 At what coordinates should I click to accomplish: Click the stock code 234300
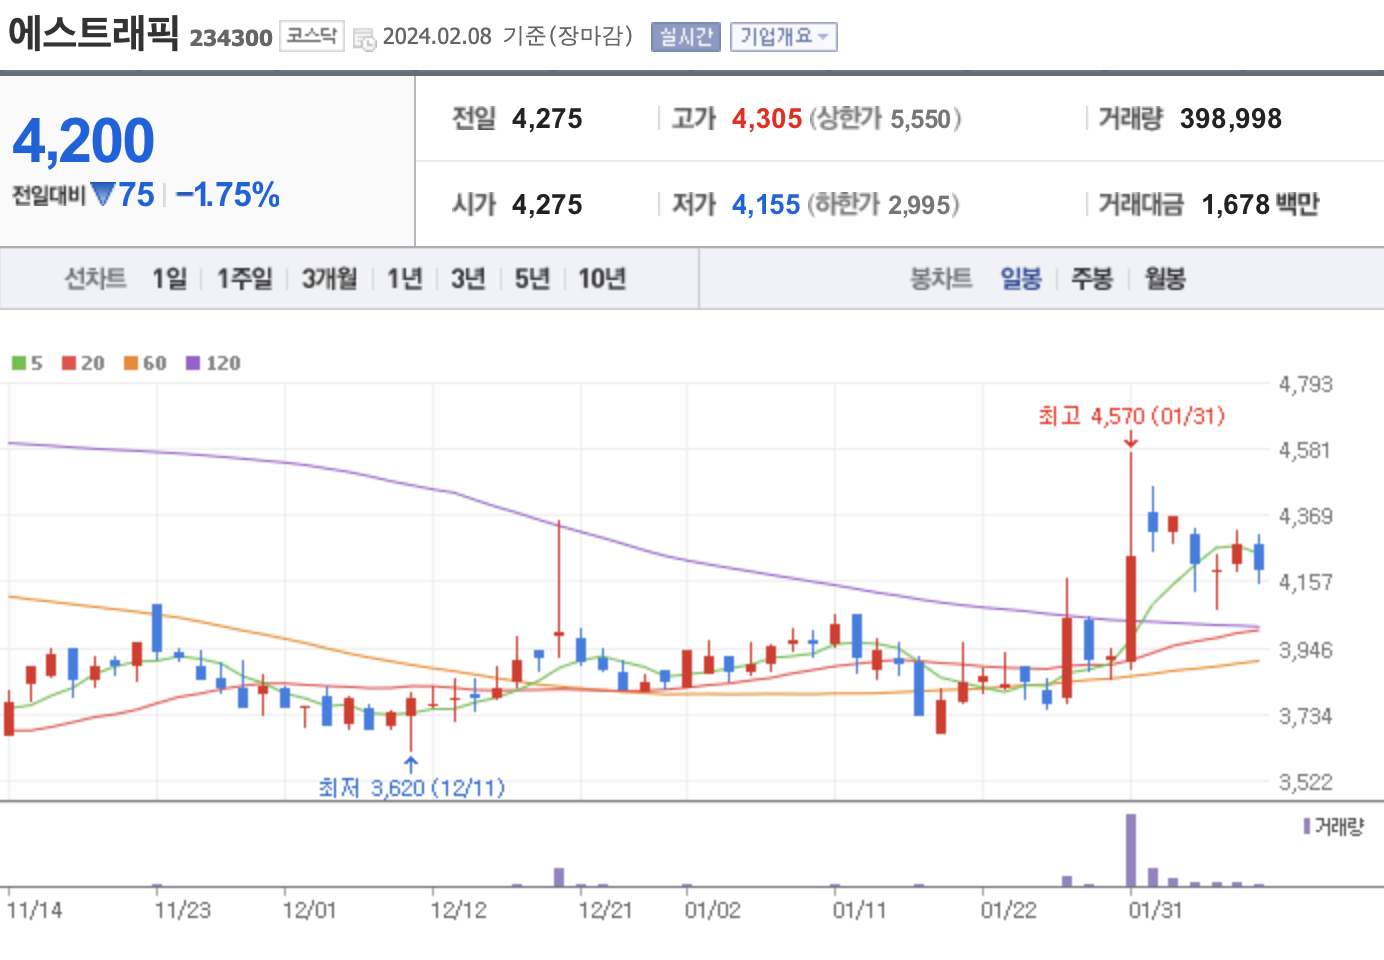pyautogui.click(x=231, y=38)
